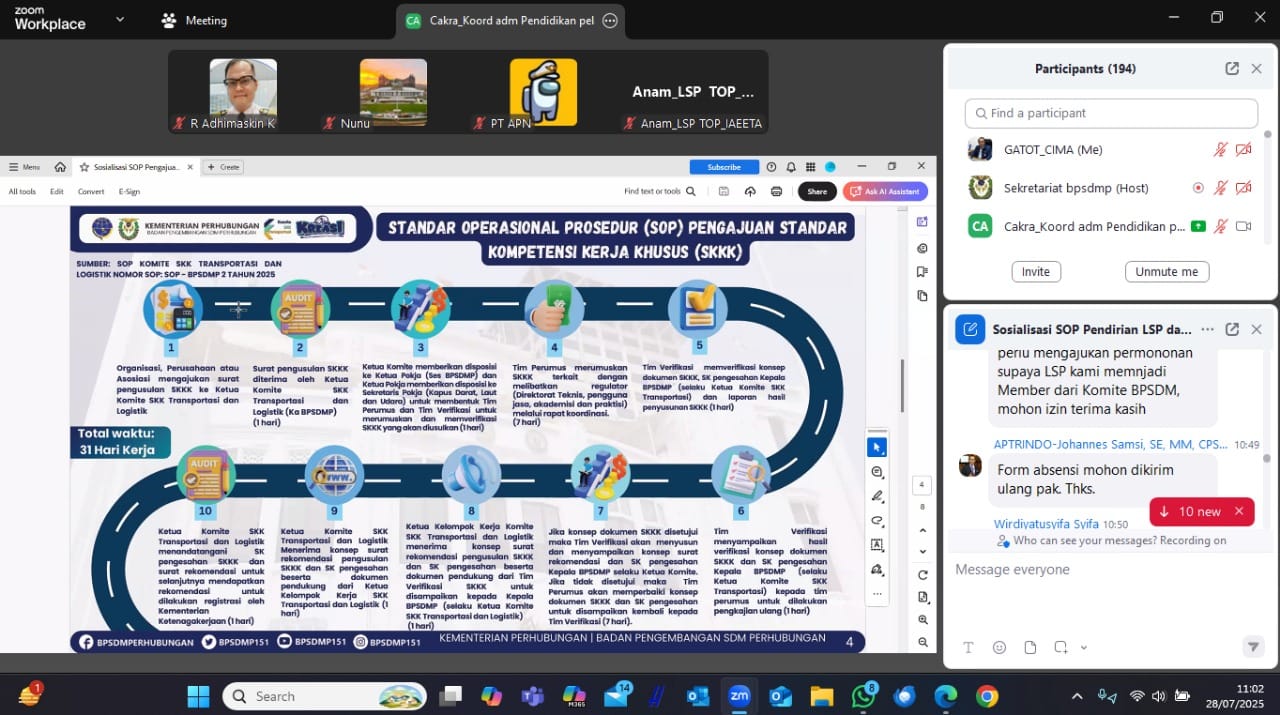The width and height of the screenshot is (1280, 715).
Task: Toggle microphone for GATOT_CIMA (Me)
Action: tap(1220, 150)
